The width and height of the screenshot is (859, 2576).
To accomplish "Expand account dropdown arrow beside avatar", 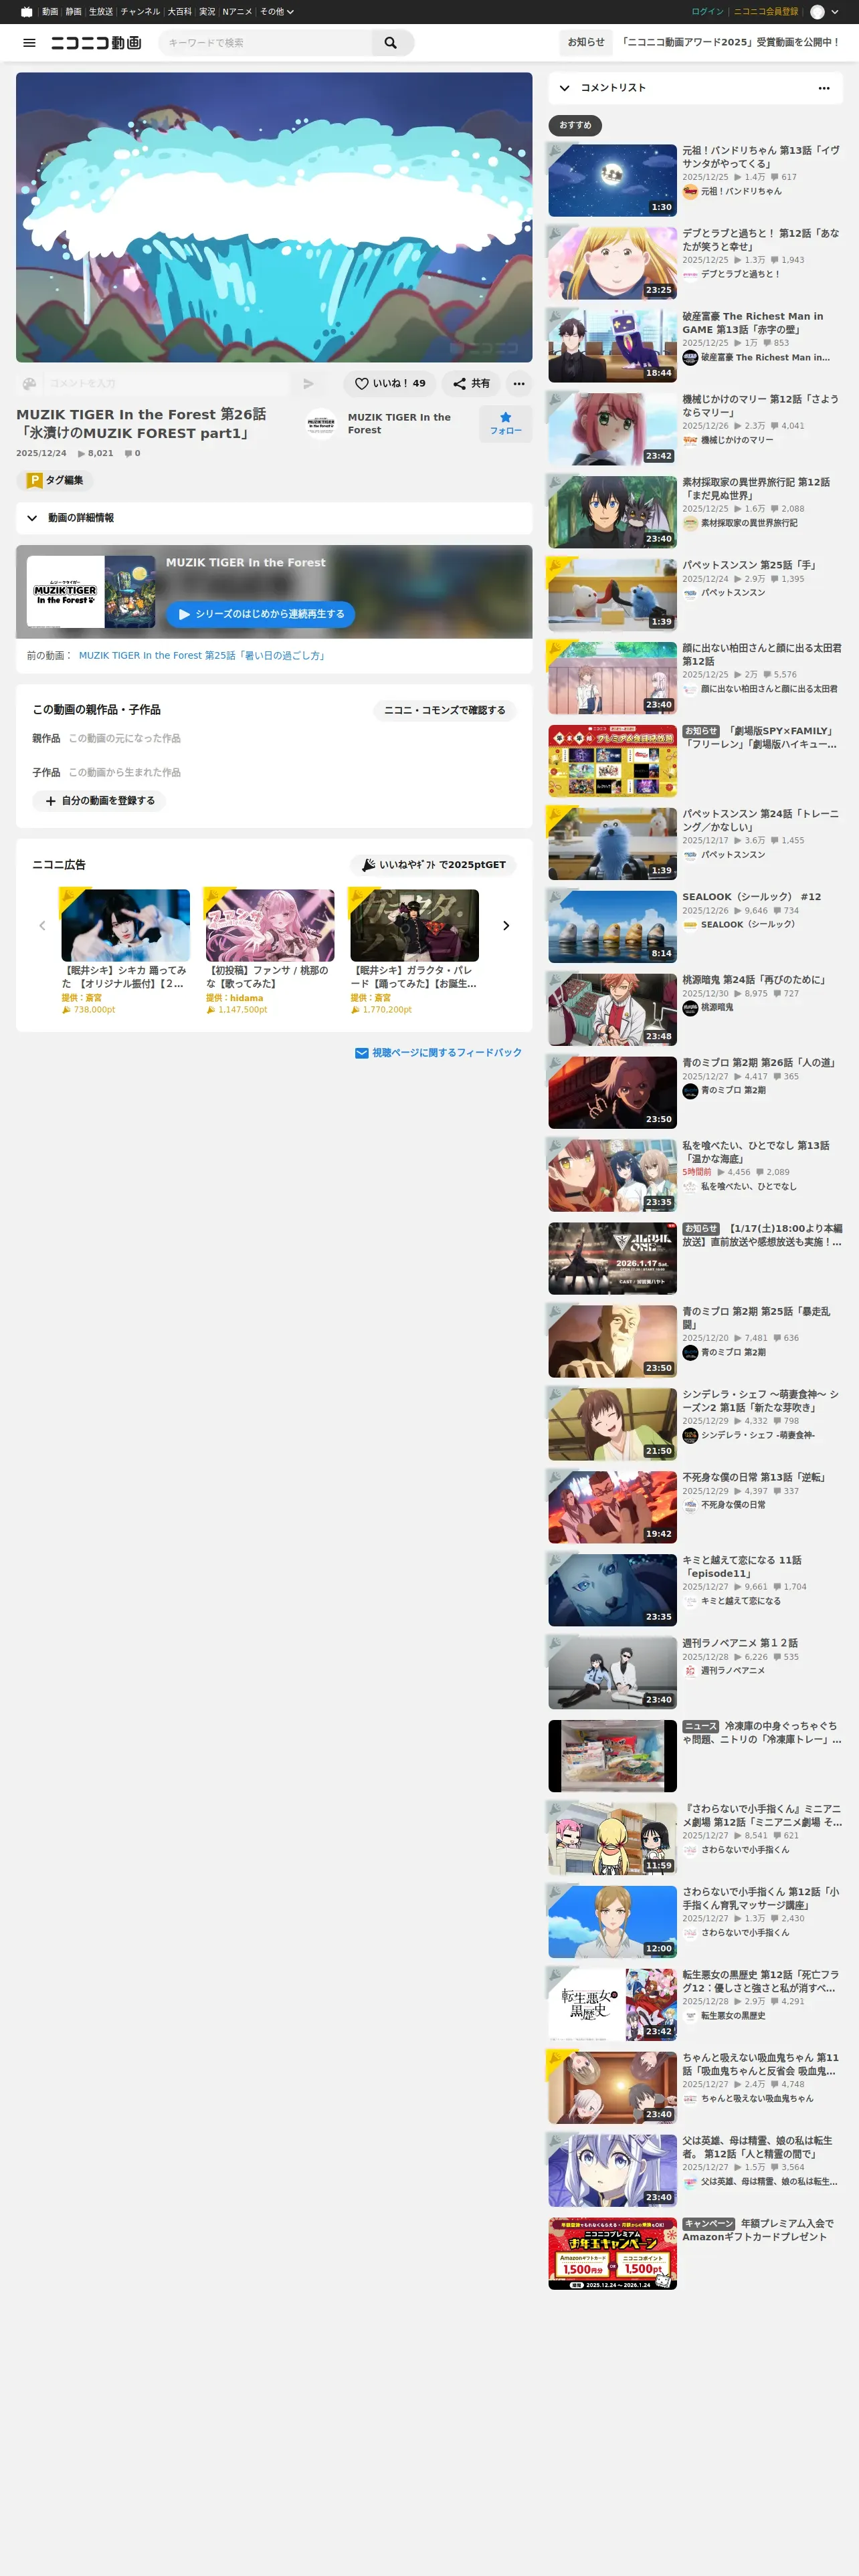I will click(835, 12).
